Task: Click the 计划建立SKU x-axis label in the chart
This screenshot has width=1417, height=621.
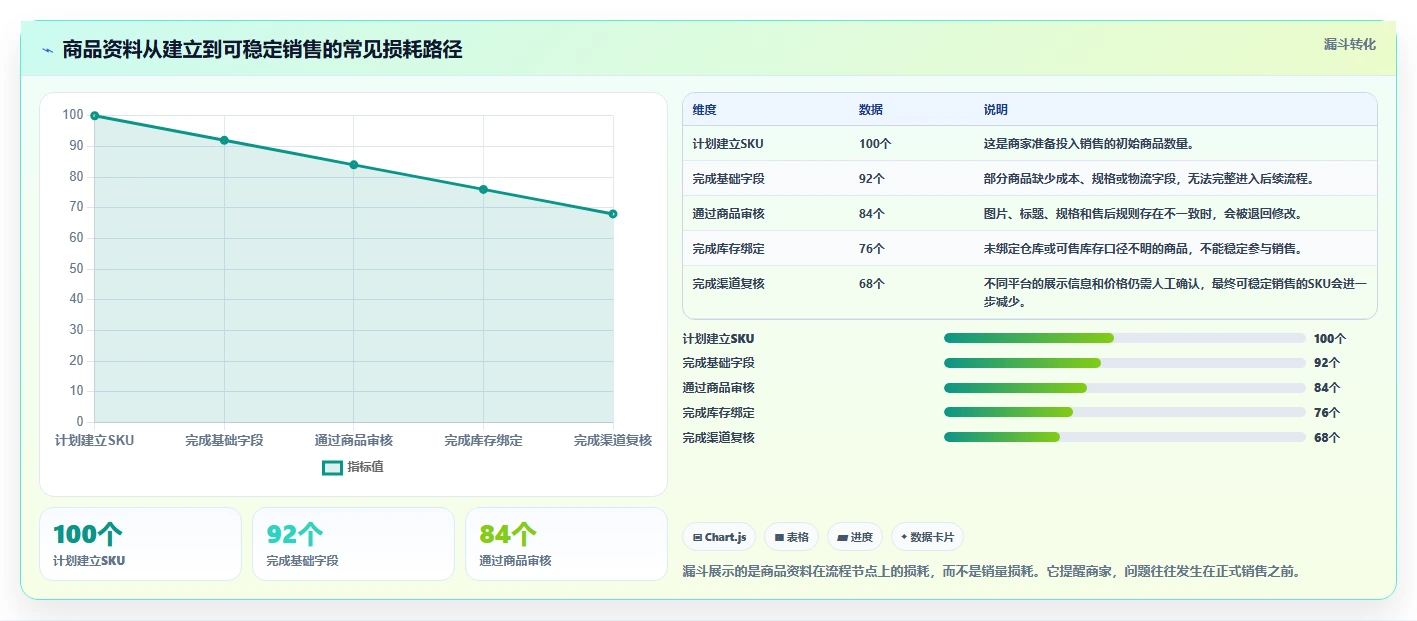Action: [x=94, y=441]
